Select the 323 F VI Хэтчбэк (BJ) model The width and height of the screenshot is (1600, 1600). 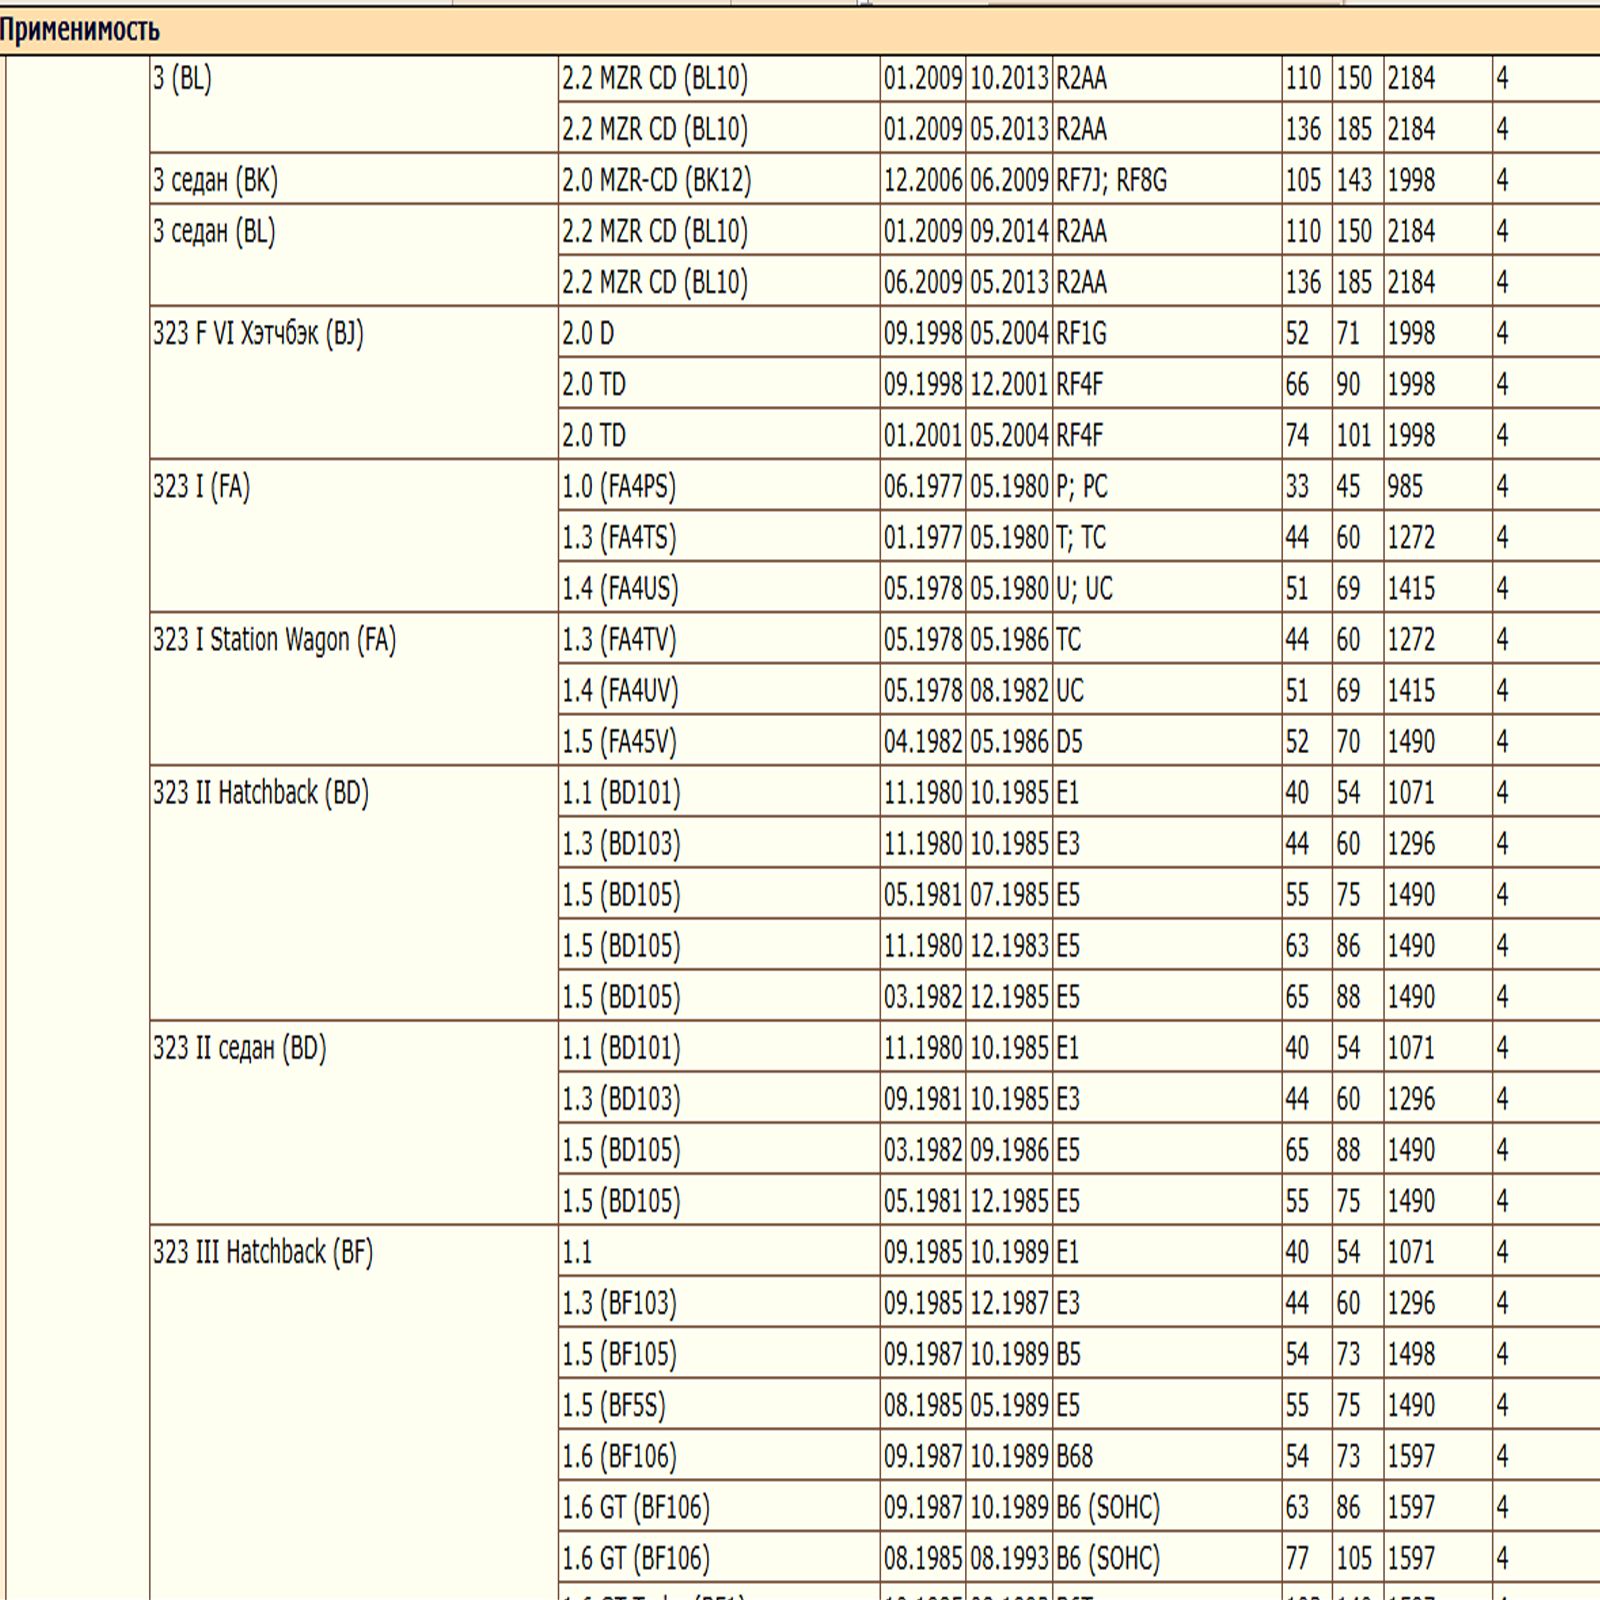(x=258, y=334)
